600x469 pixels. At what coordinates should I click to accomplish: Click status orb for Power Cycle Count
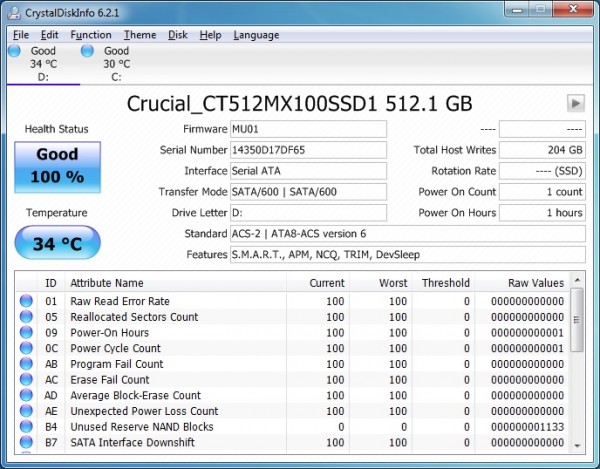26,348
